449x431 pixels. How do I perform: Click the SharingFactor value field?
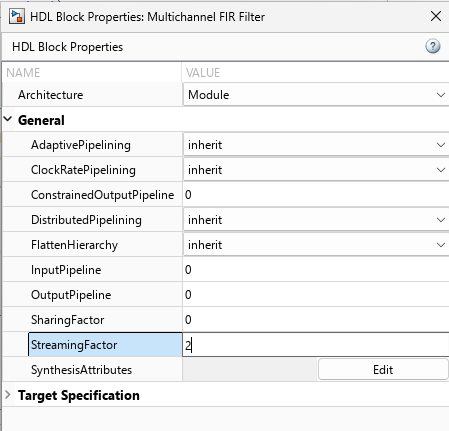tap(316, 320)
